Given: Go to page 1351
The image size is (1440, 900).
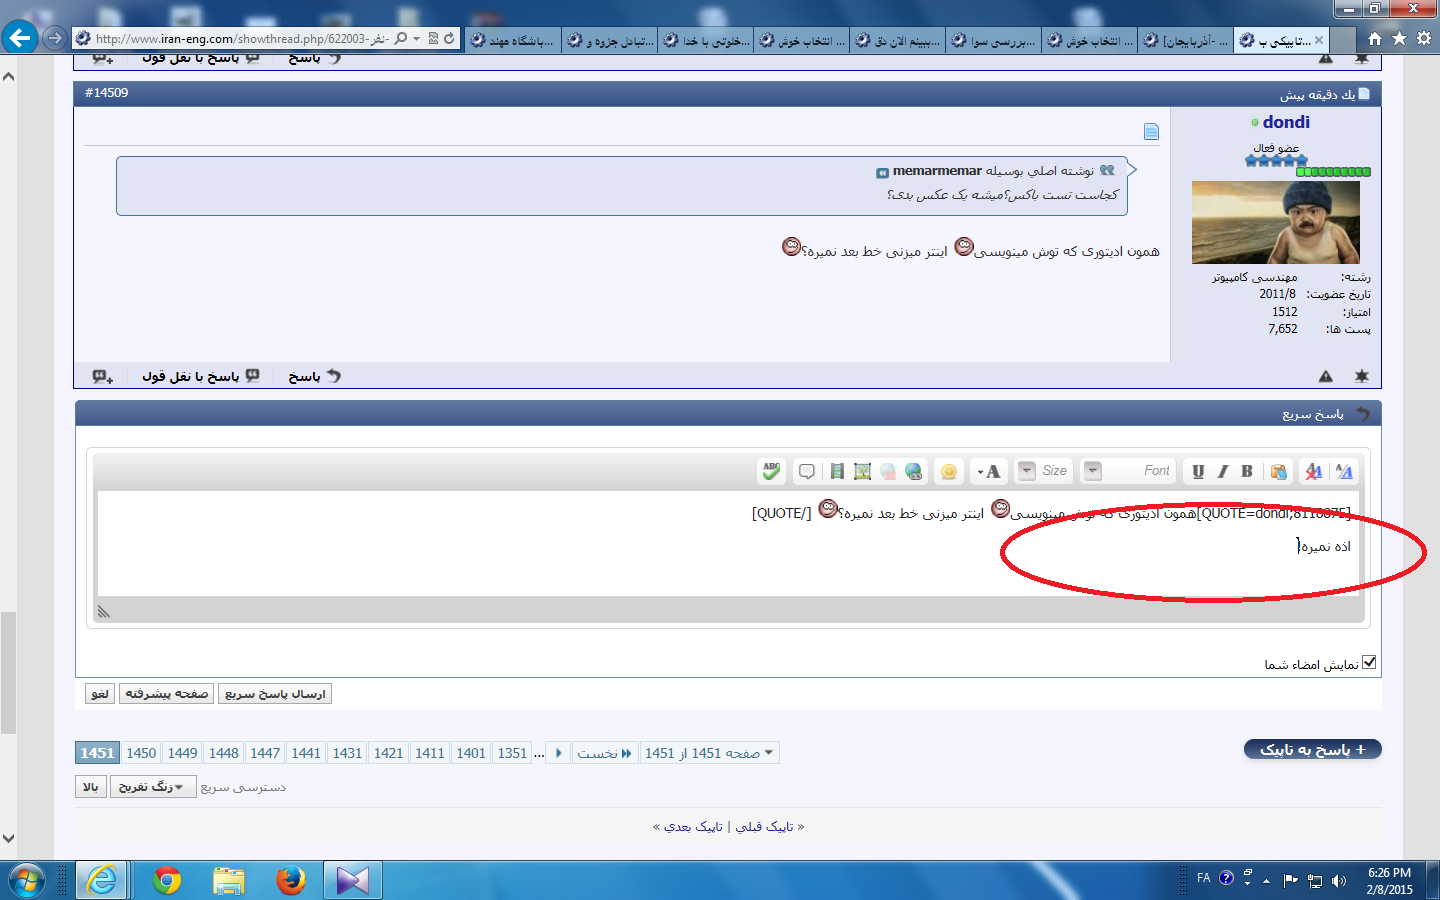Looking at the screenshot, I should coord(512,753).
